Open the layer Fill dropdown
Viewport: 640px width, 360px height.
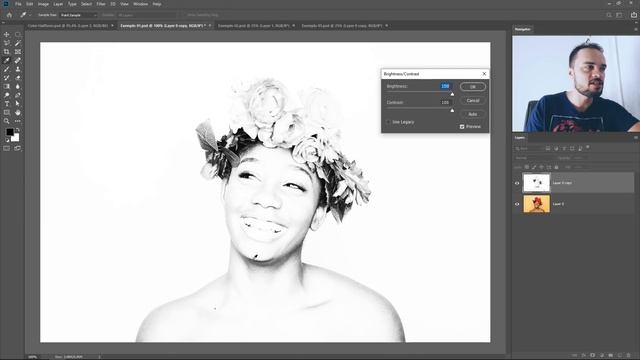[579, 167]
